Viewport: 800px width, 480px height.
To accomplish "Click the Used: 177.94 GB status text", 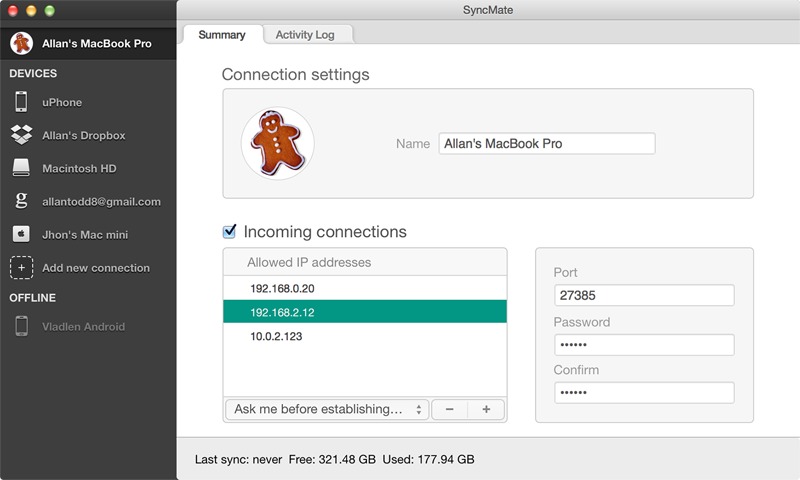I will [x=429, y=459].
